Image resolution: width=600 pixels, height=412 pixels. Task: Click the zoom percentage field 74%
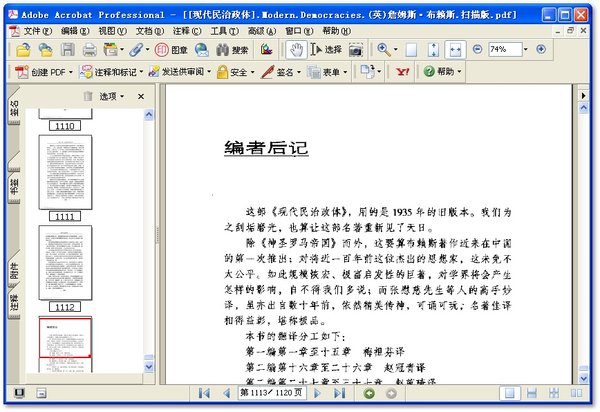pyautogui.click(x=505, y=49)
